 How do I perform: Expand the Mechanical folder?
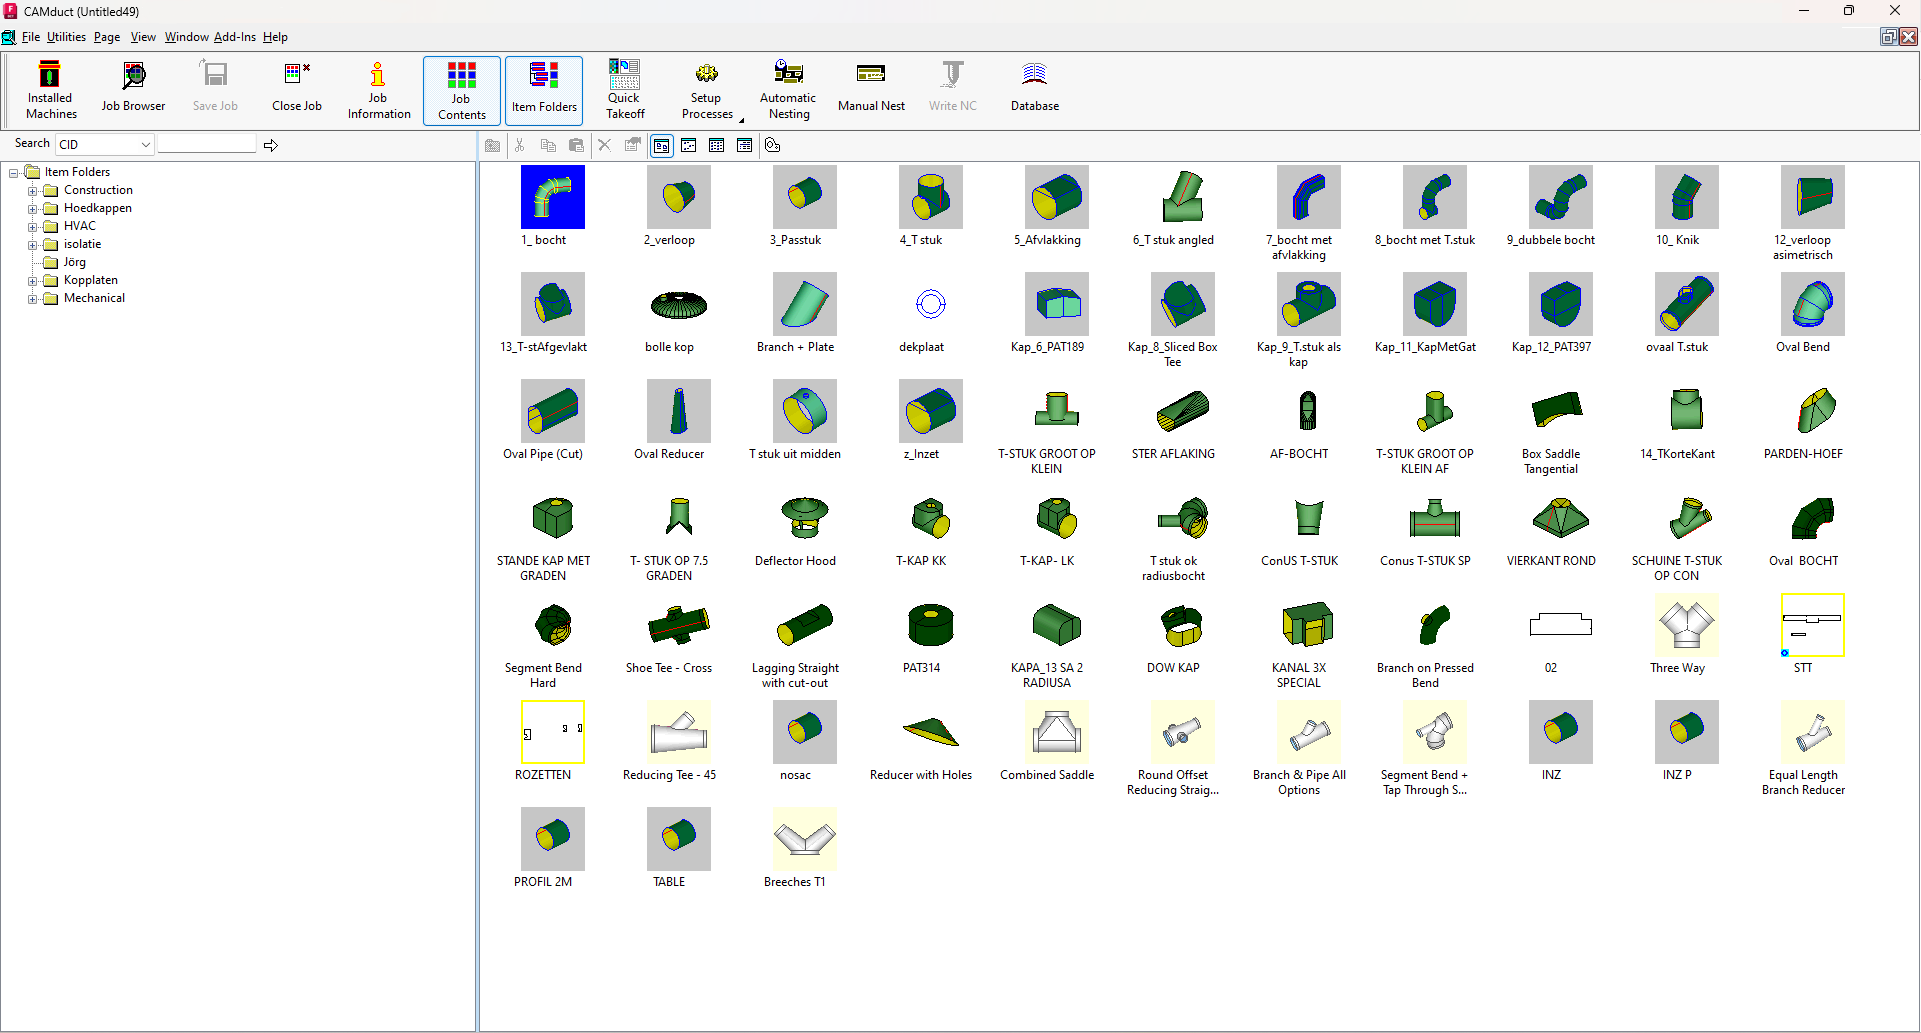tap(31, 298)
